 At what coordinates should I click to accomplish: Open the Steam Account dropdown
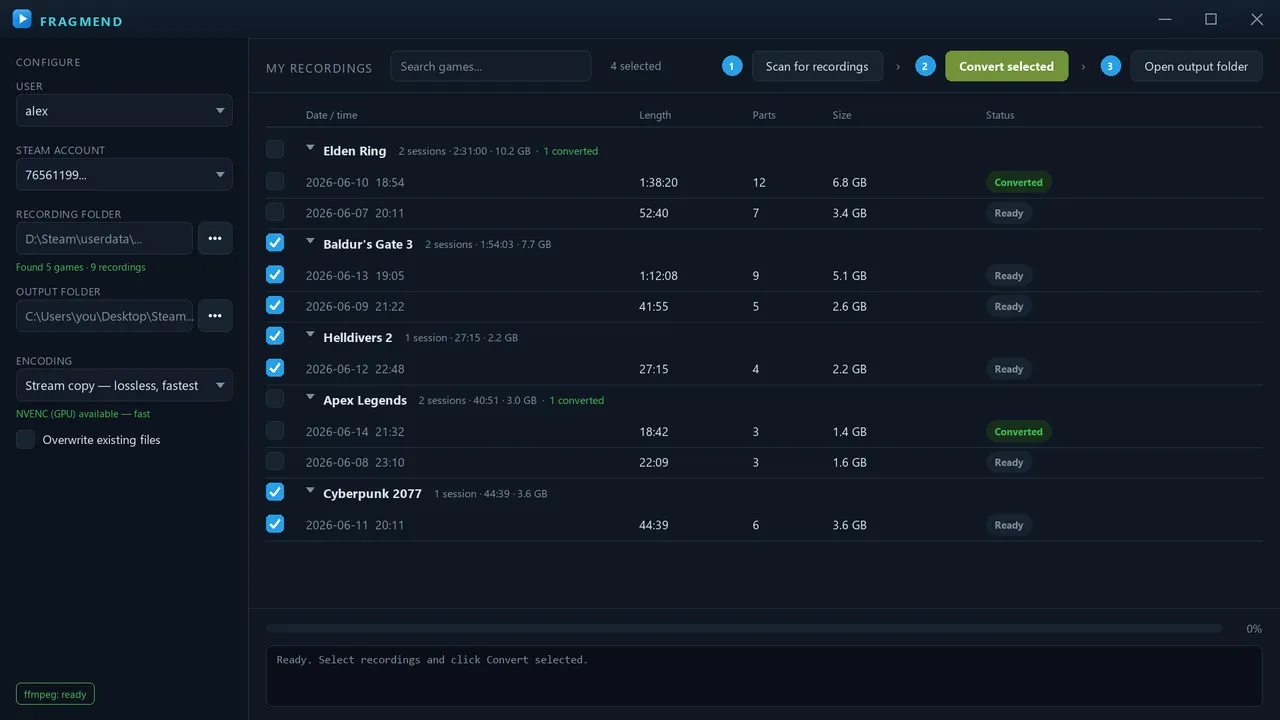[124, 175]
